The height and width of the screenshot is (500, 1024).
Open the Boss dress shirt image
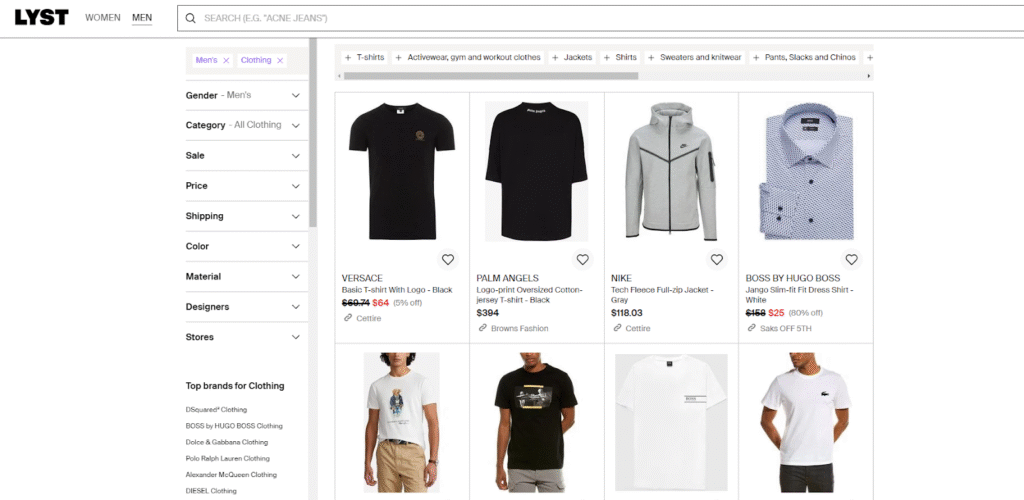click(x=806, y=171)
